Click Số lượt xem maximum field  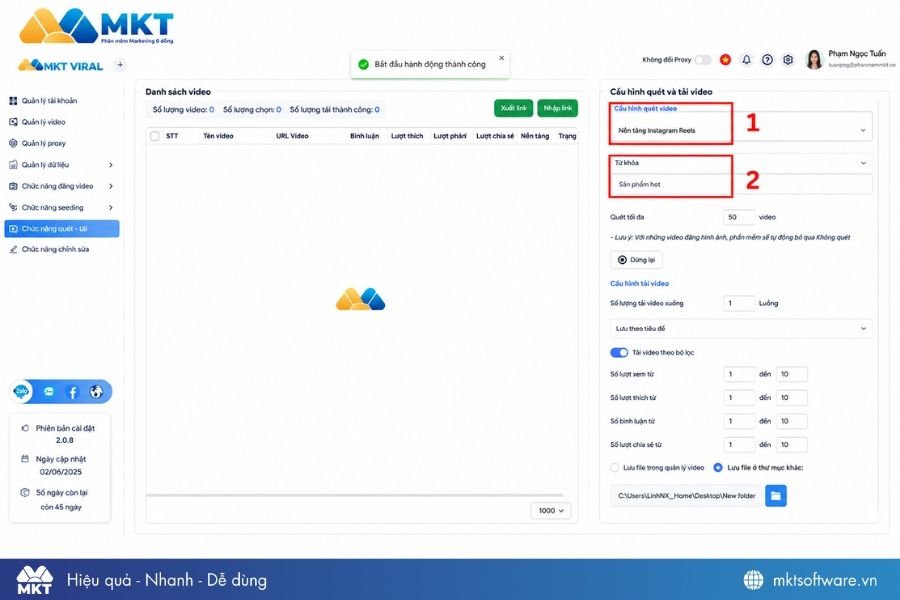792,374
